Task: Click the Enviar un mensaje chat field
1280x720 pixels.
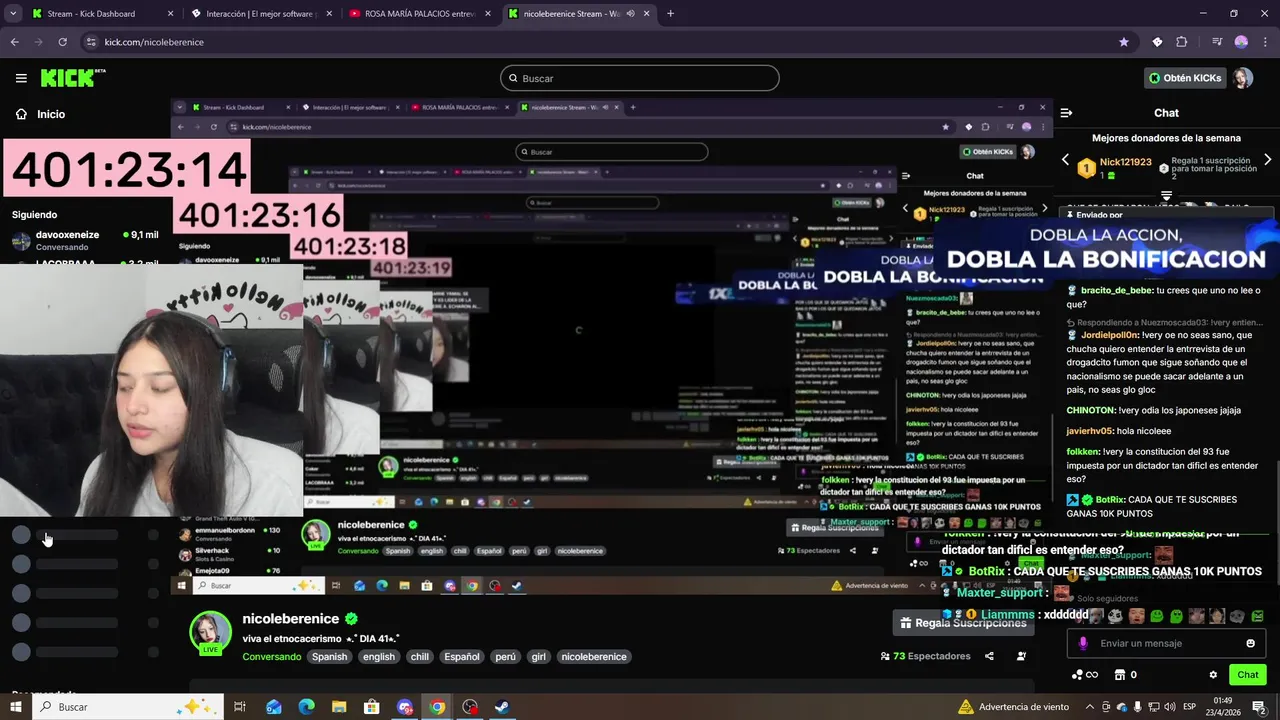Action: (1167, 643)
